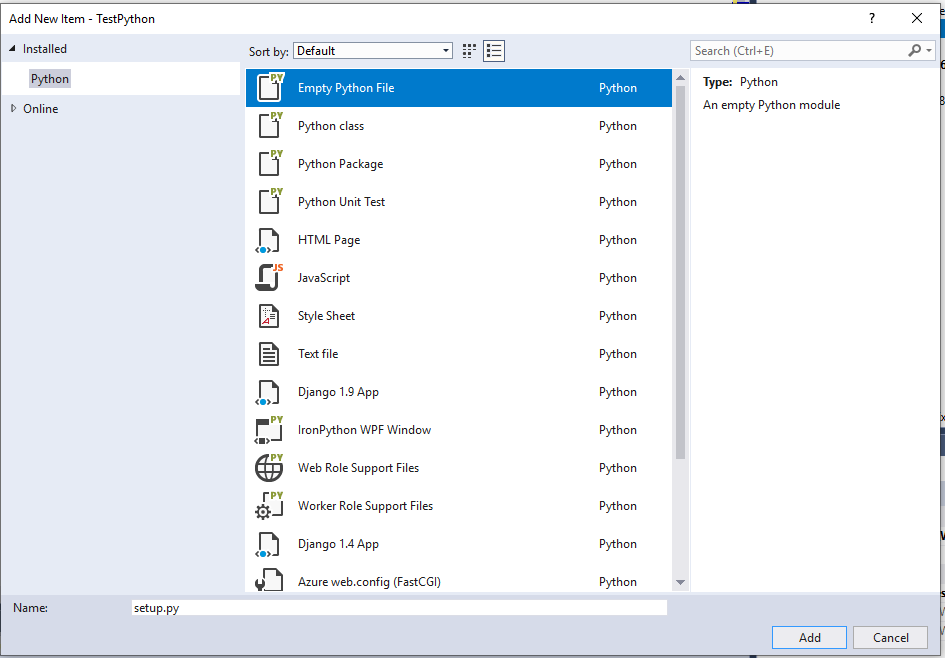Click the Django 1.4 App icon

268,544
